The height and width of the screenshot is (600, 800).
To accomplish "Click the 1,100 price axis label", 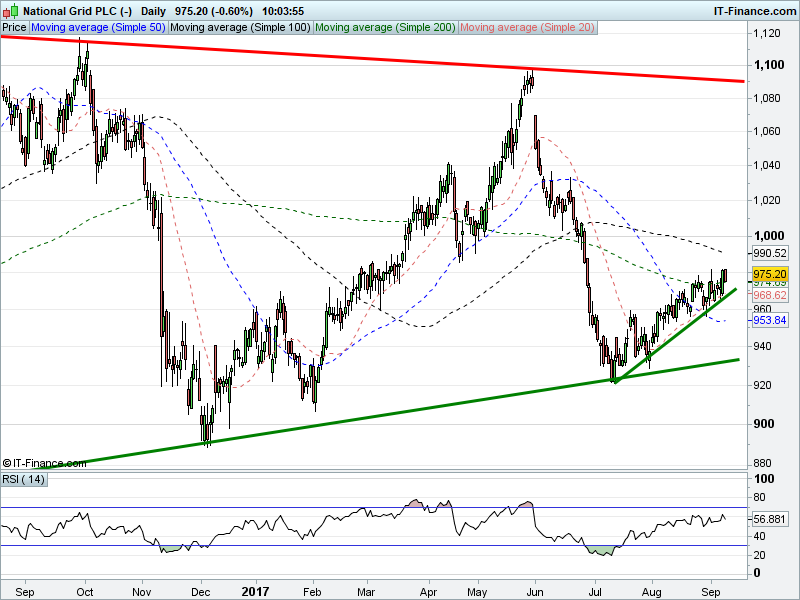I will click(x=769, y=65).
